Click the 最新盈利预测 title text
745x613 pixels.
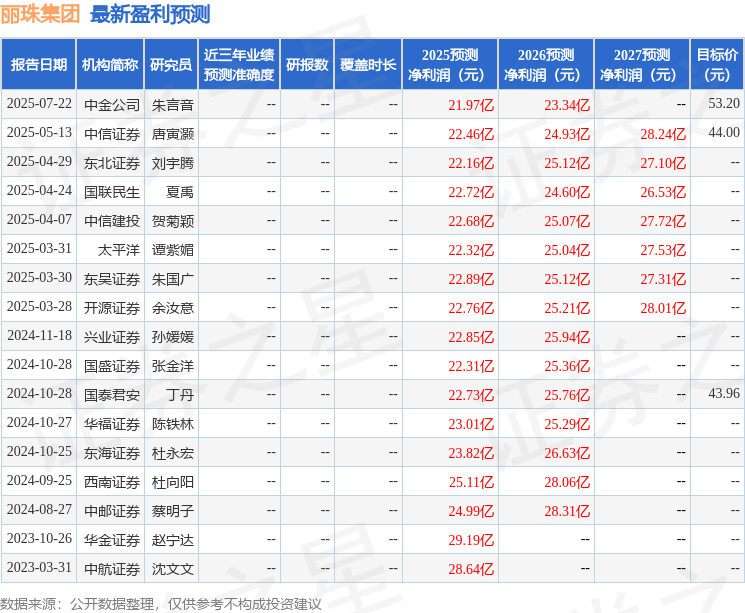coord(150,14)
